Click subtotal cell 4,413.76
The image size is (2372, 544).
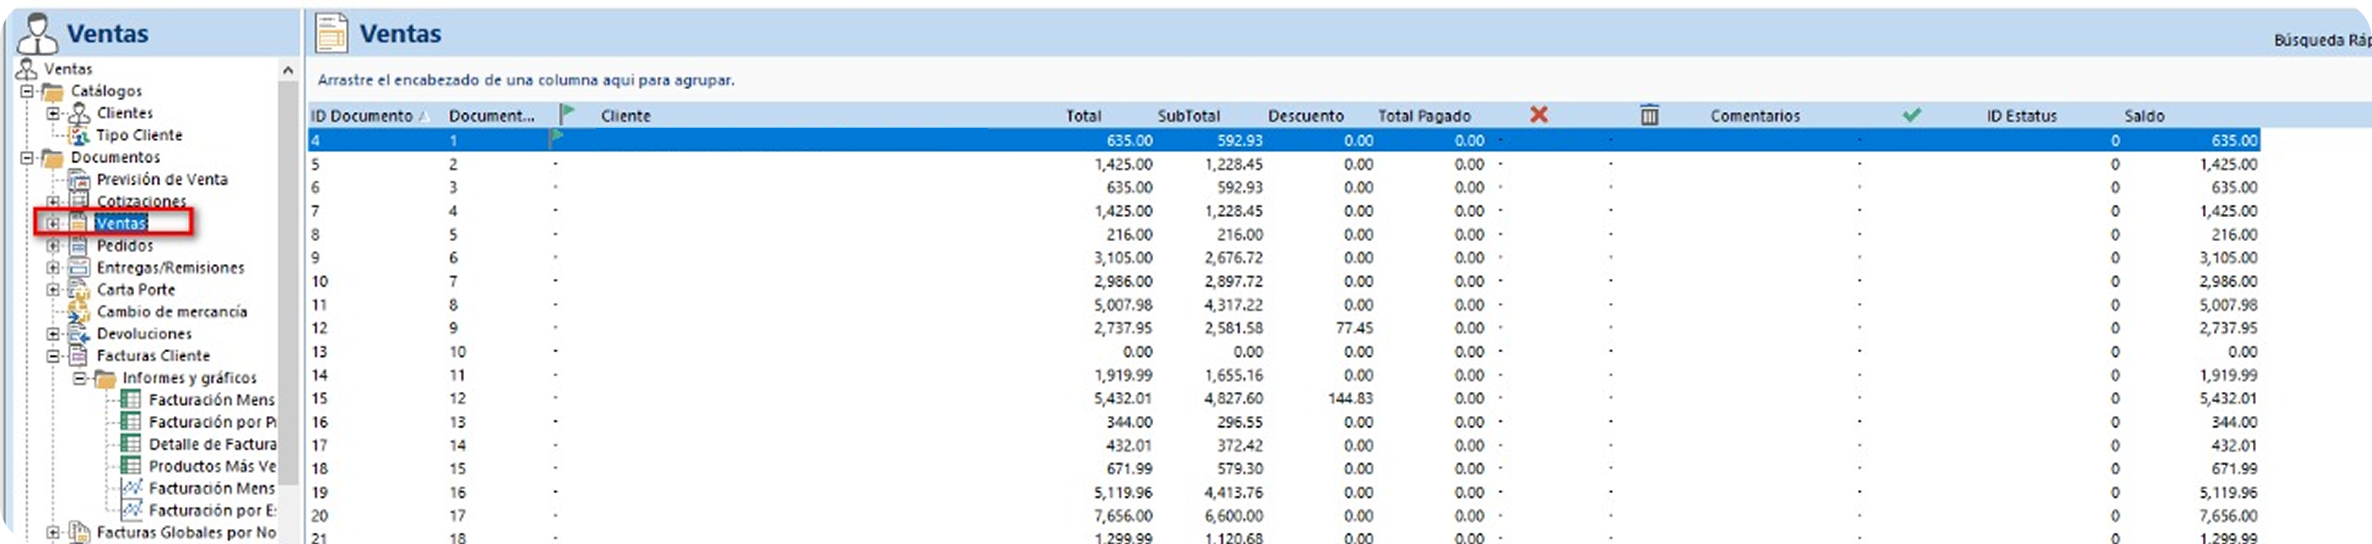pyautogui.click(x=1233, y=492)
